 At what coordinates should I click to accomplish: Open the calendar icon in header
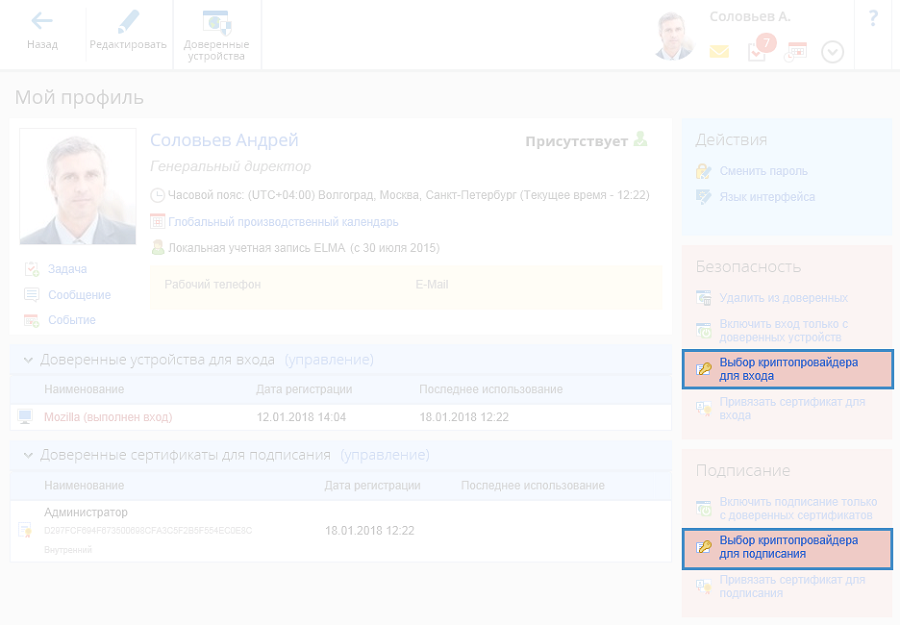pyautogui.click(x=796, y=51)
